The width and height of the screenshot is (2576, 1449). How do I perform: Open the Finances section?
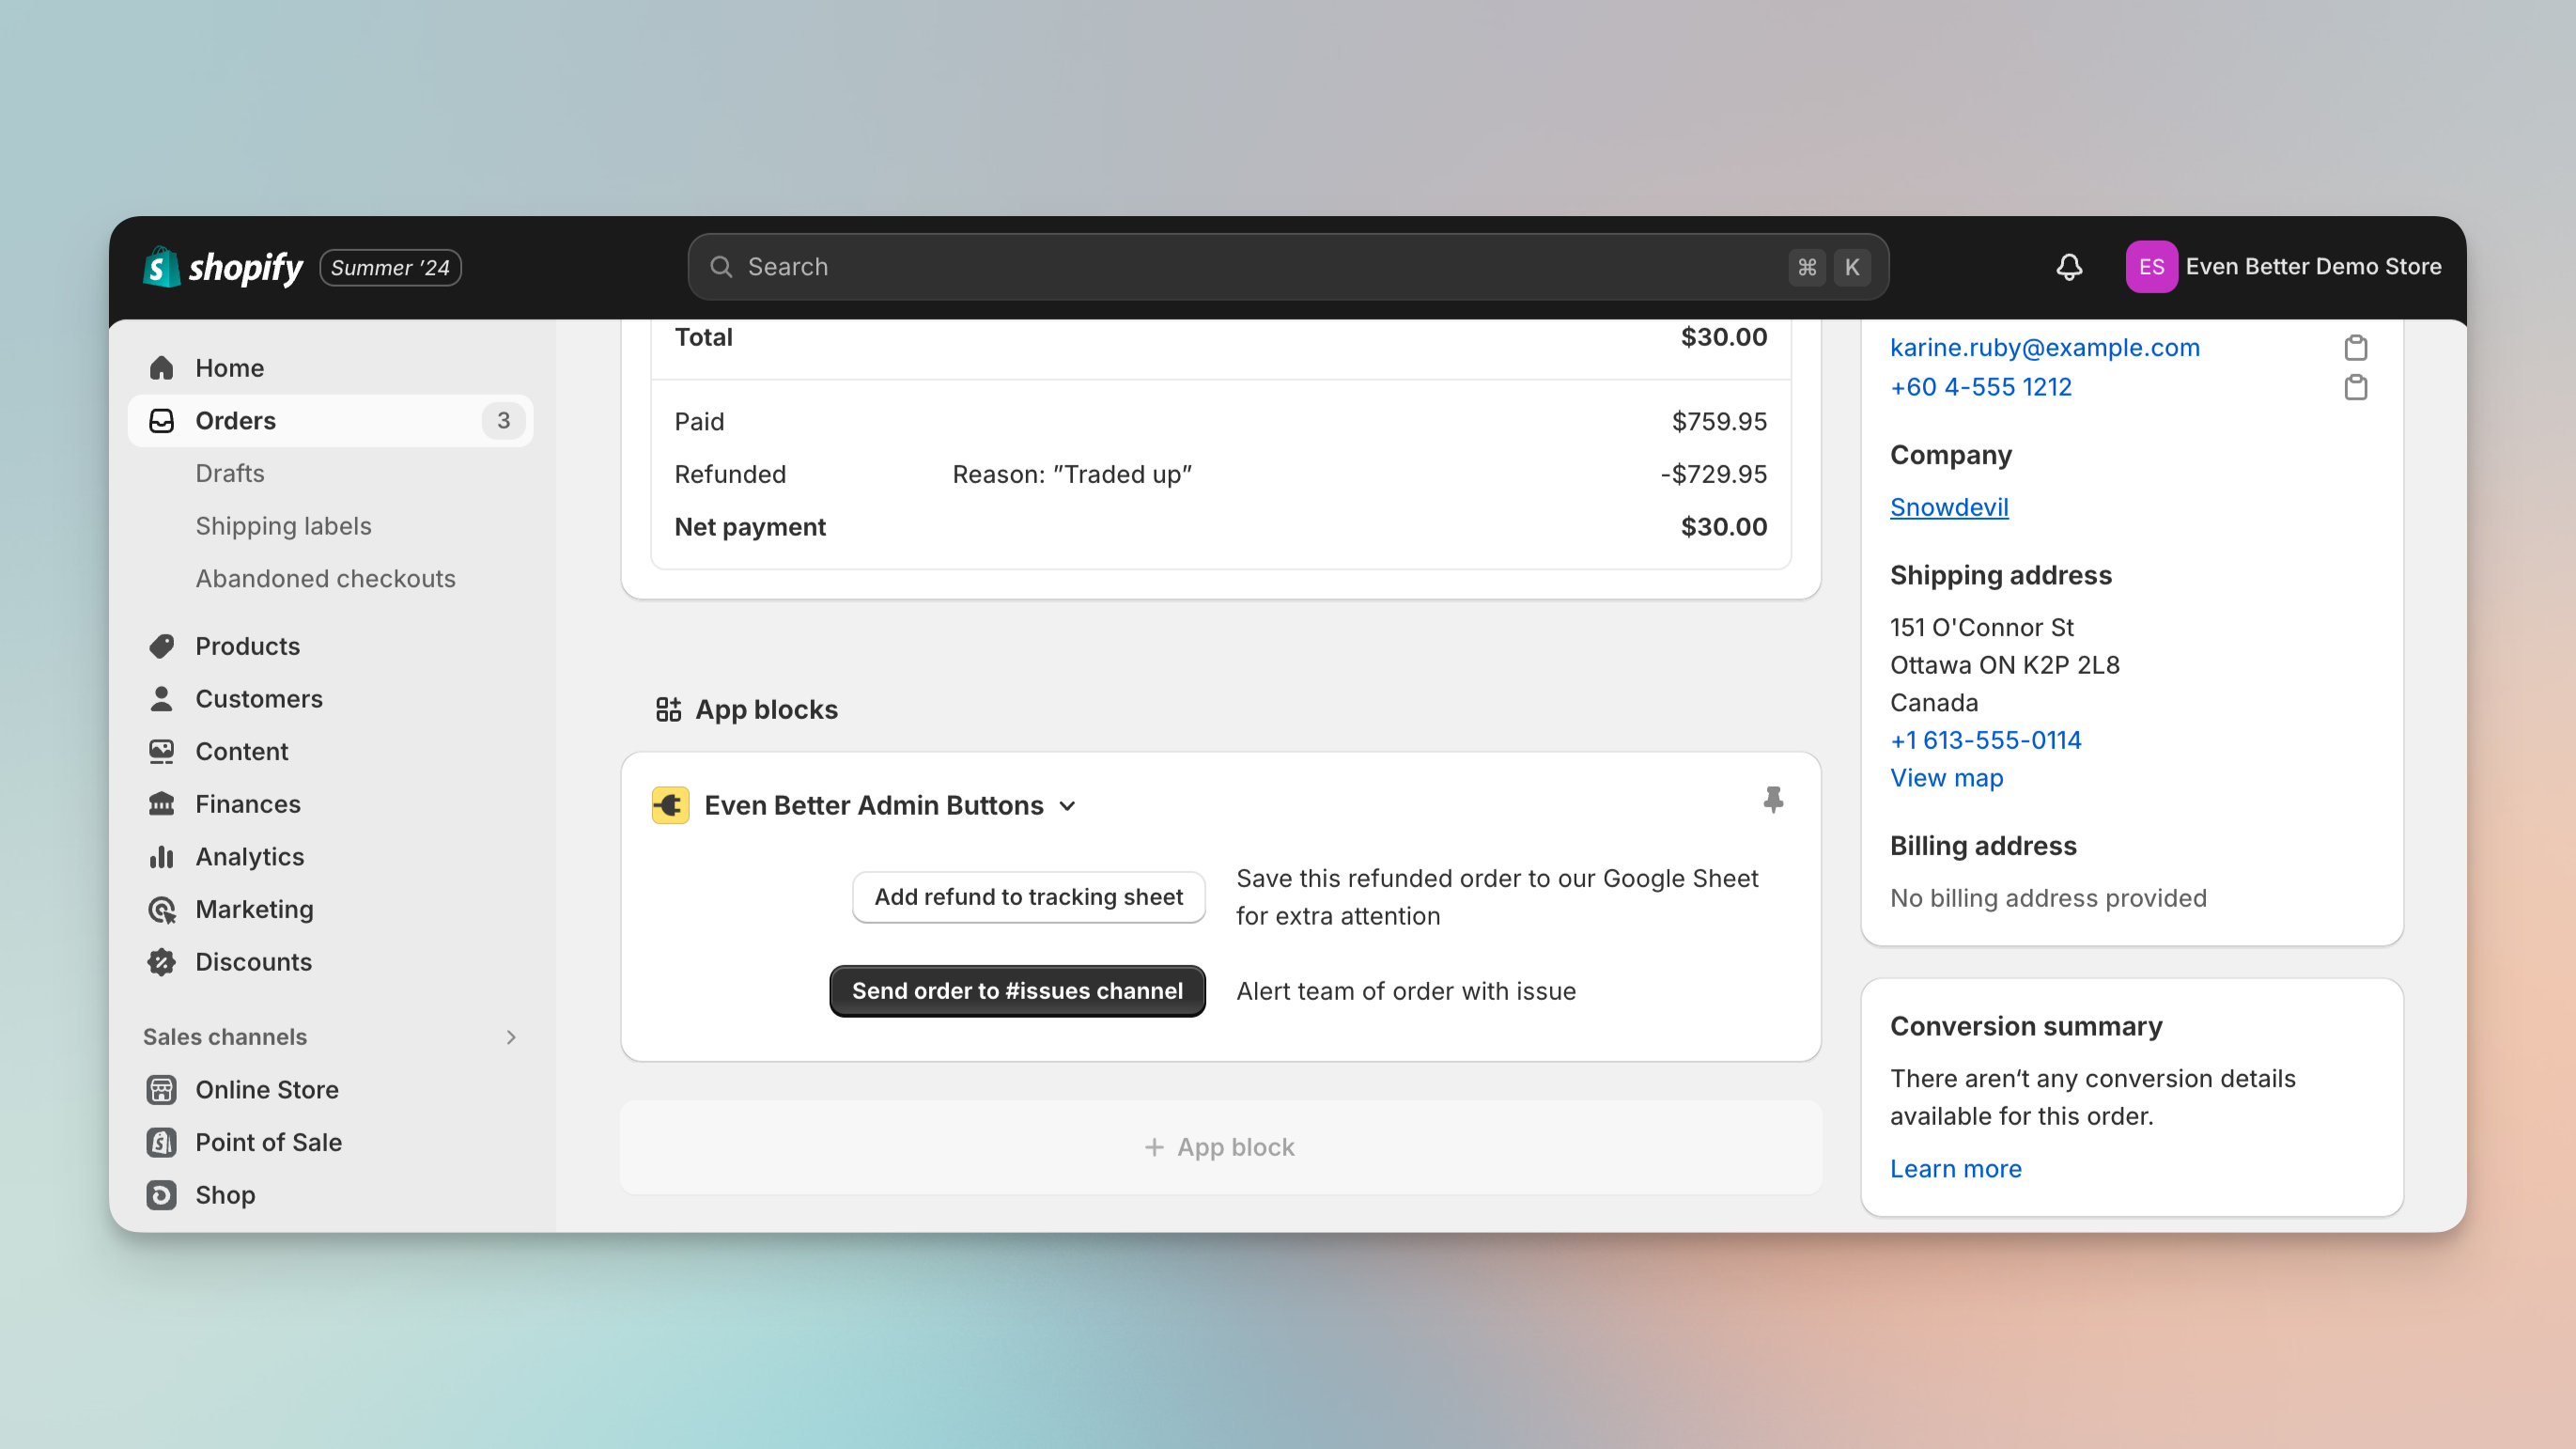coord(330,804)
